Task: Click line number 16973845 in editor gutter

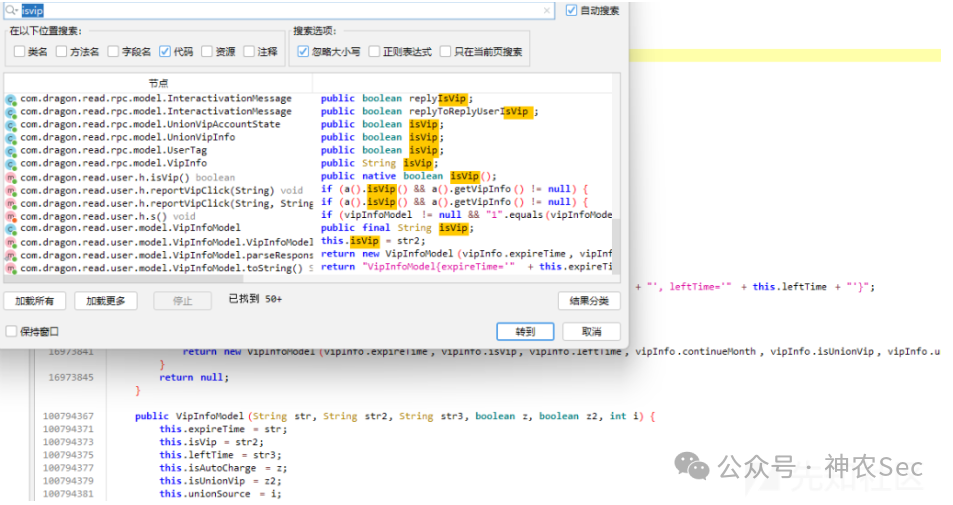Action: (71, 377)
